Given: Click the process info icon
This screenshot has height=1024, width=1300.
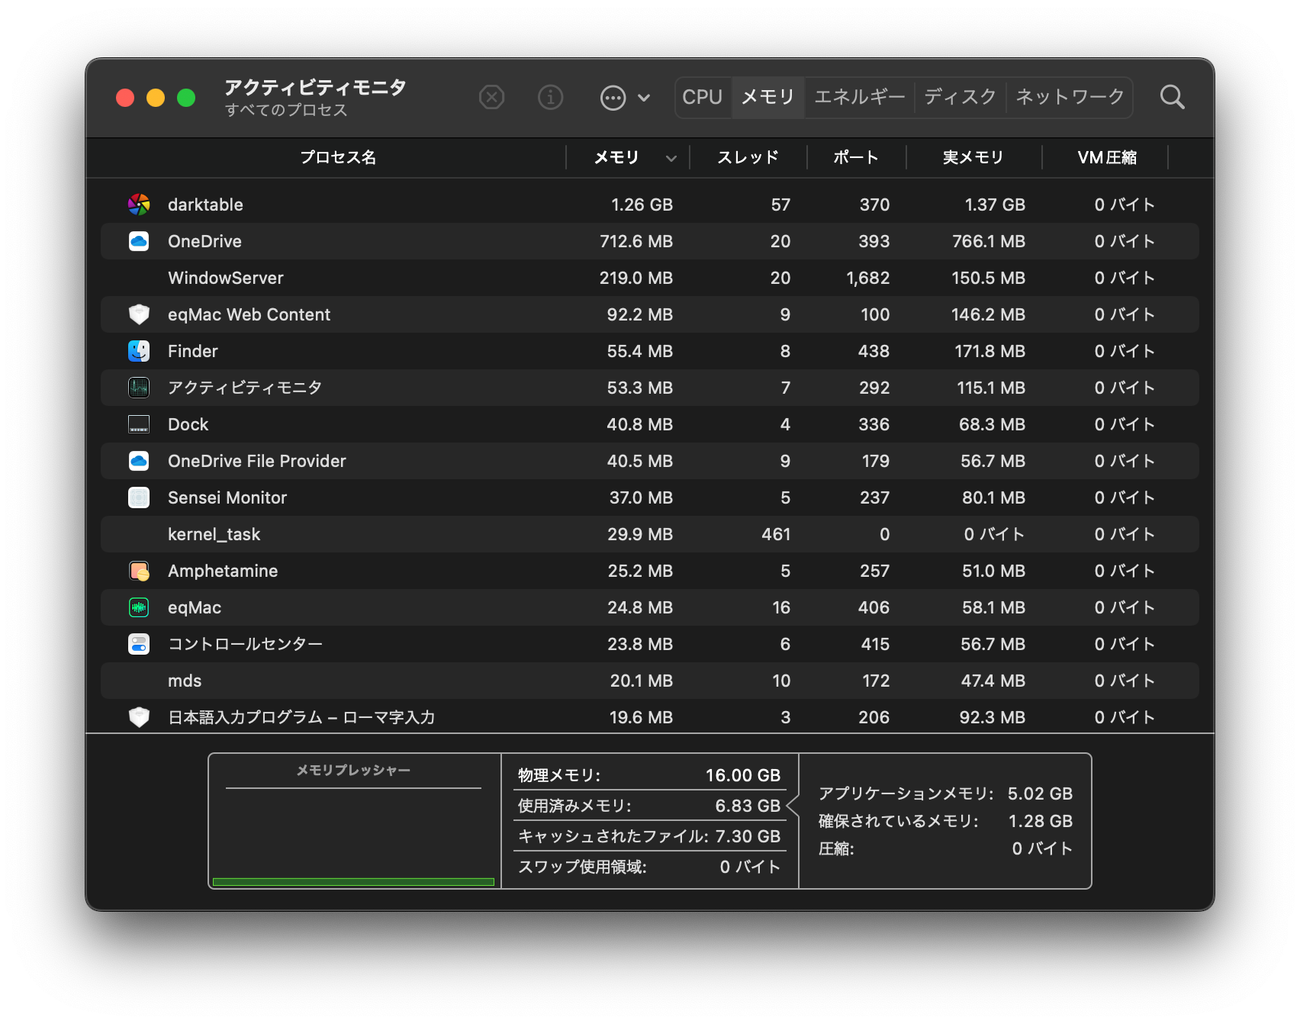Looking at the screenshot, I should (550, 97).
